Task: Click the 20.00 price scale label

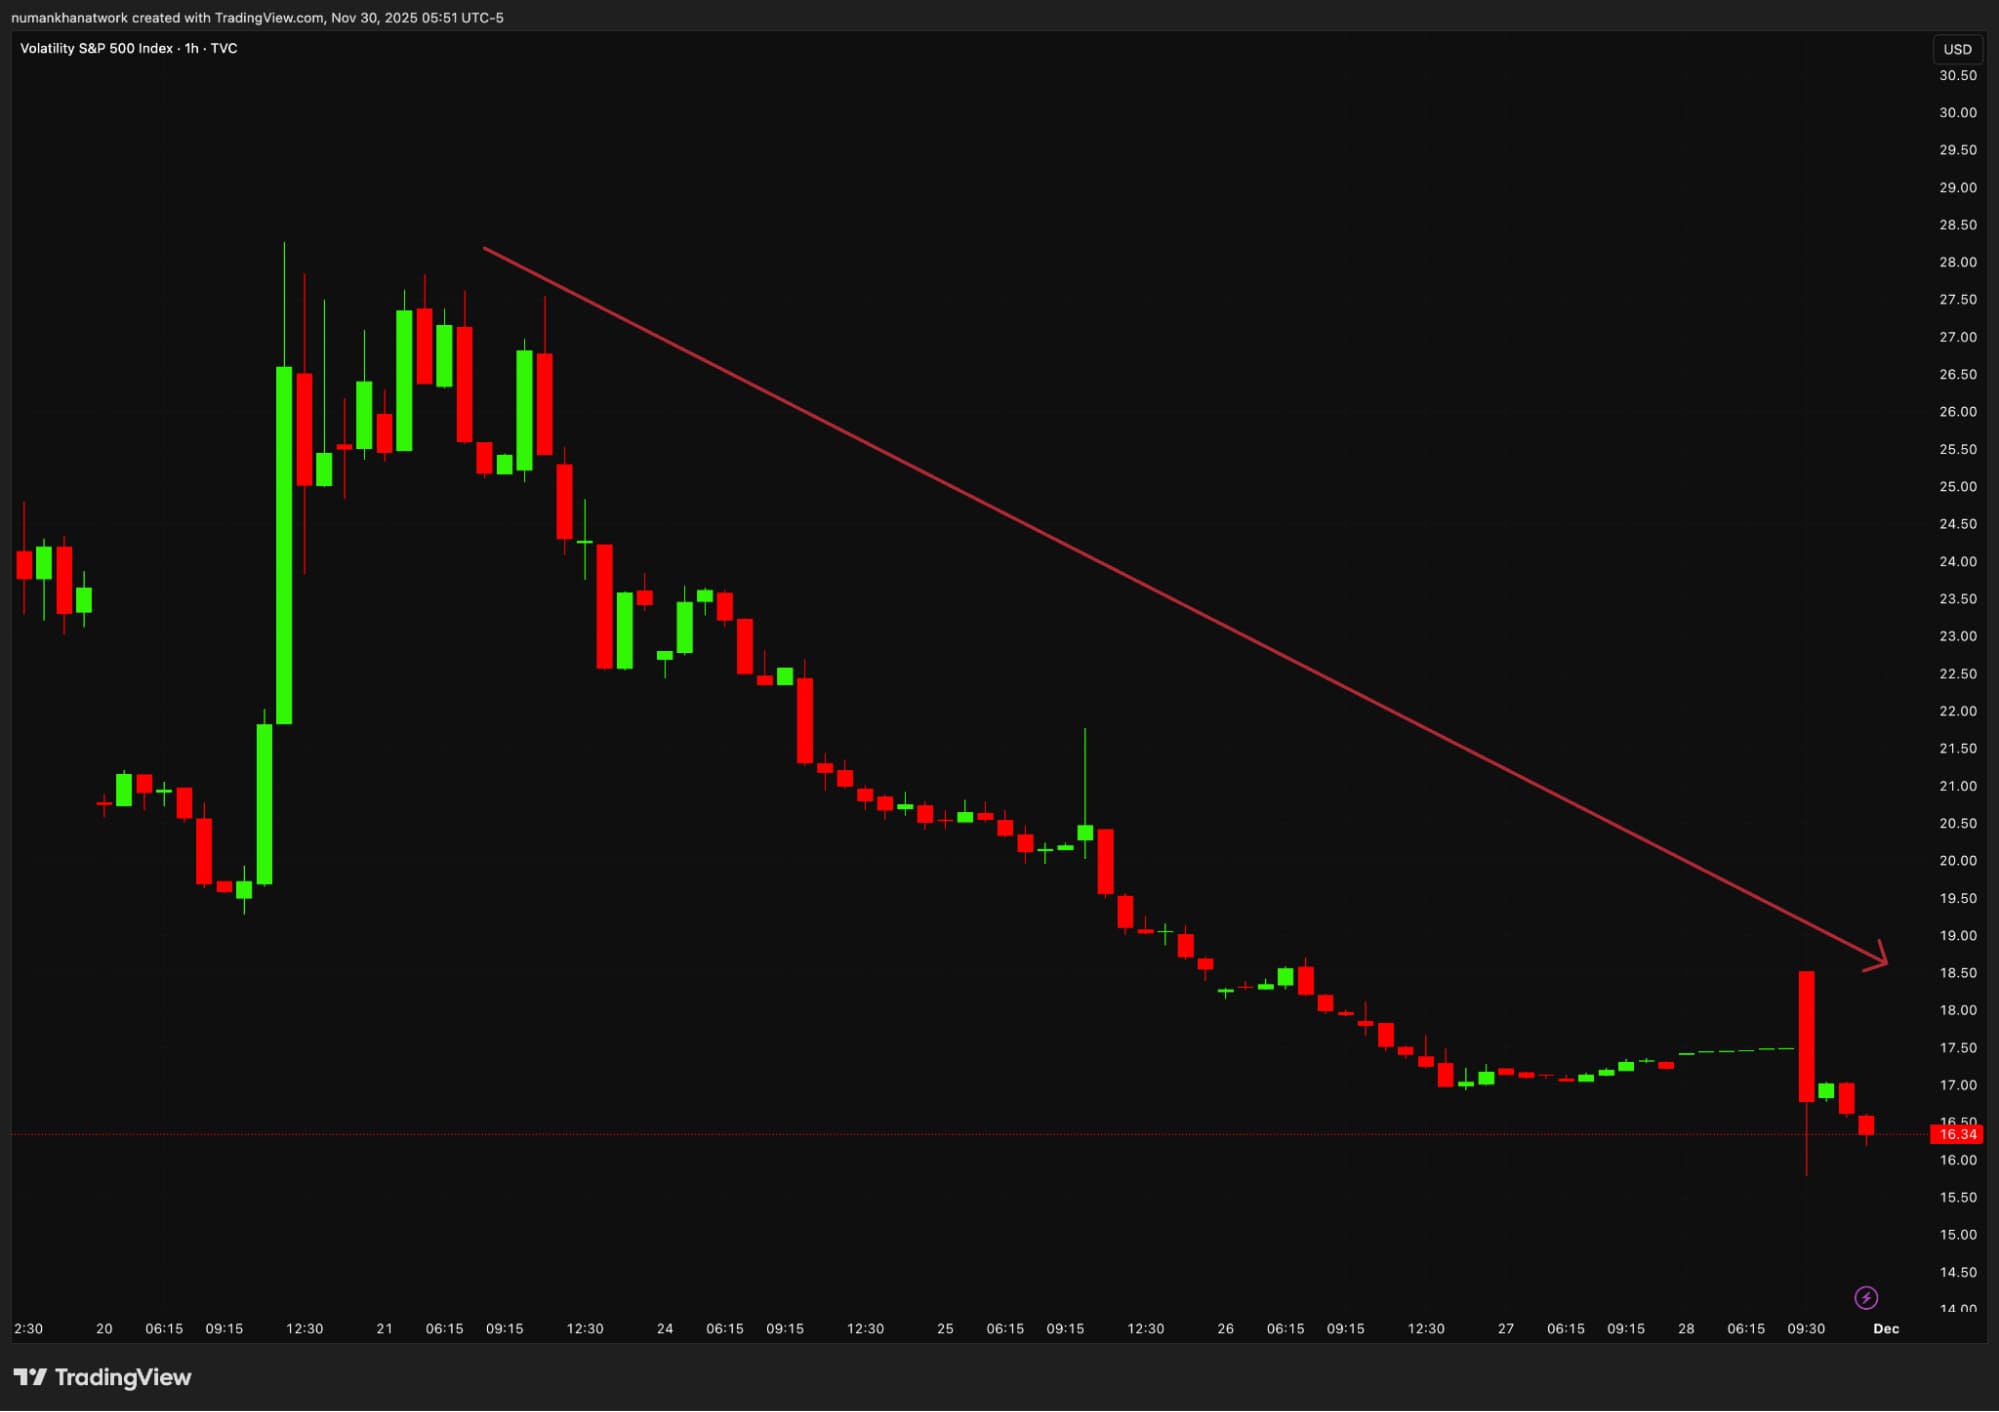Action: click(x=1957, y=861)
